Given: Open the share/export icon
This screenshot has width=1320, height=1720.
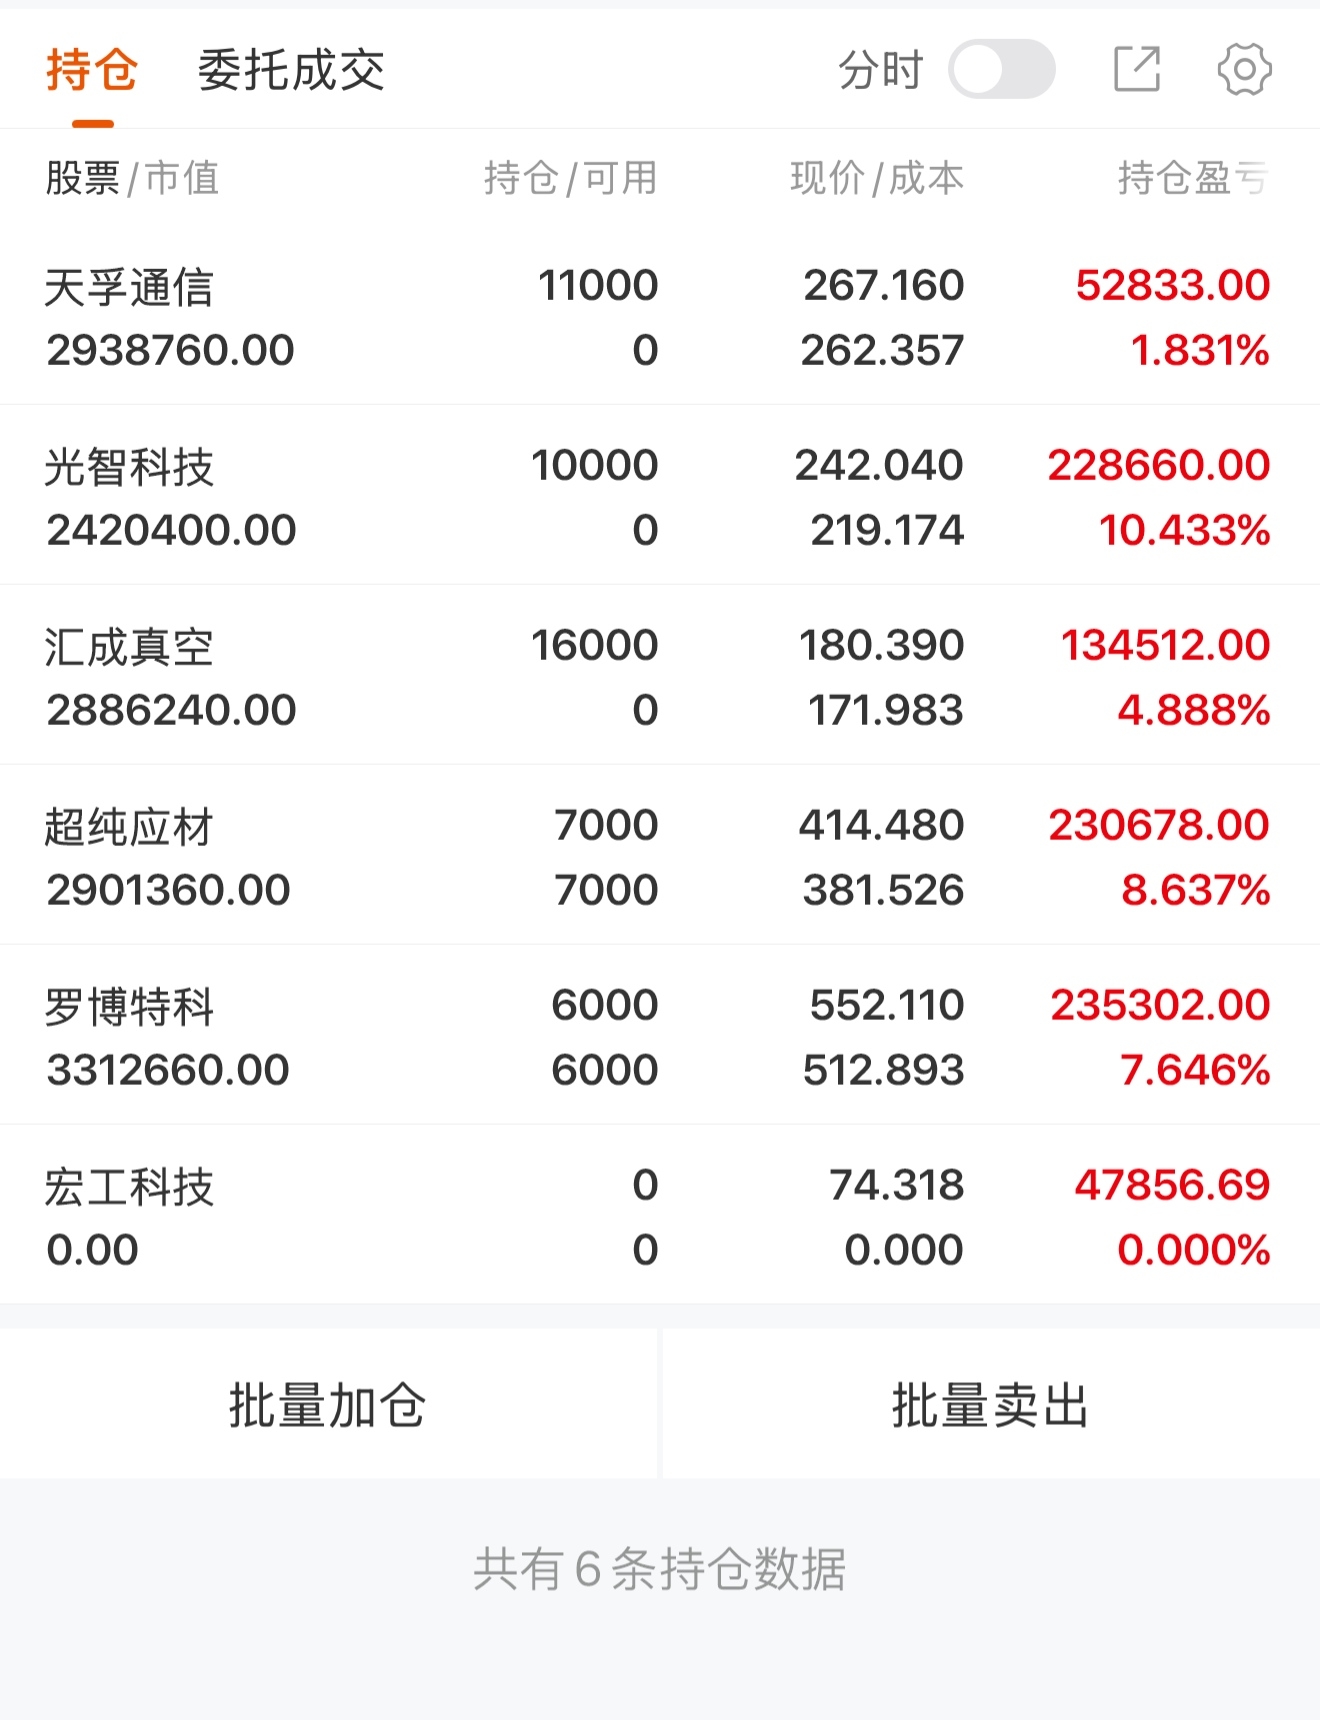Looking at the screenshot, I should [1137, 69].
